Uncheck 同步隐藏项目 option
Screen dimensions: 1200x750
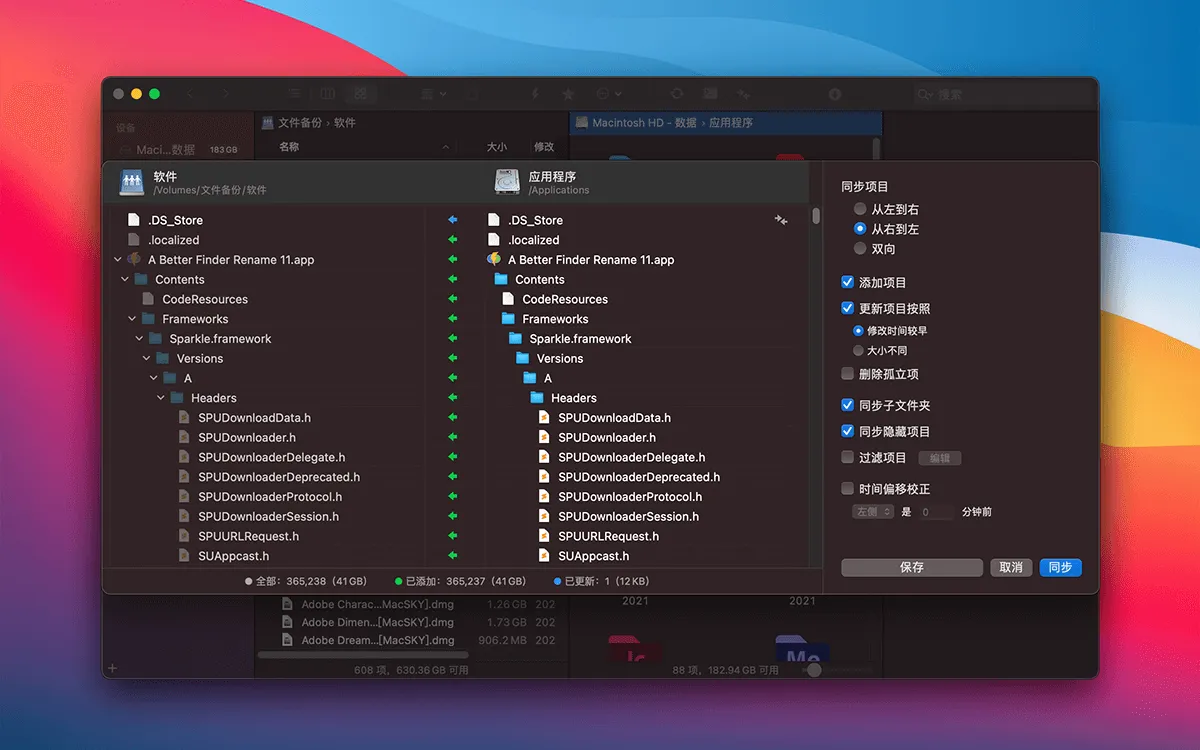[848, 432]
